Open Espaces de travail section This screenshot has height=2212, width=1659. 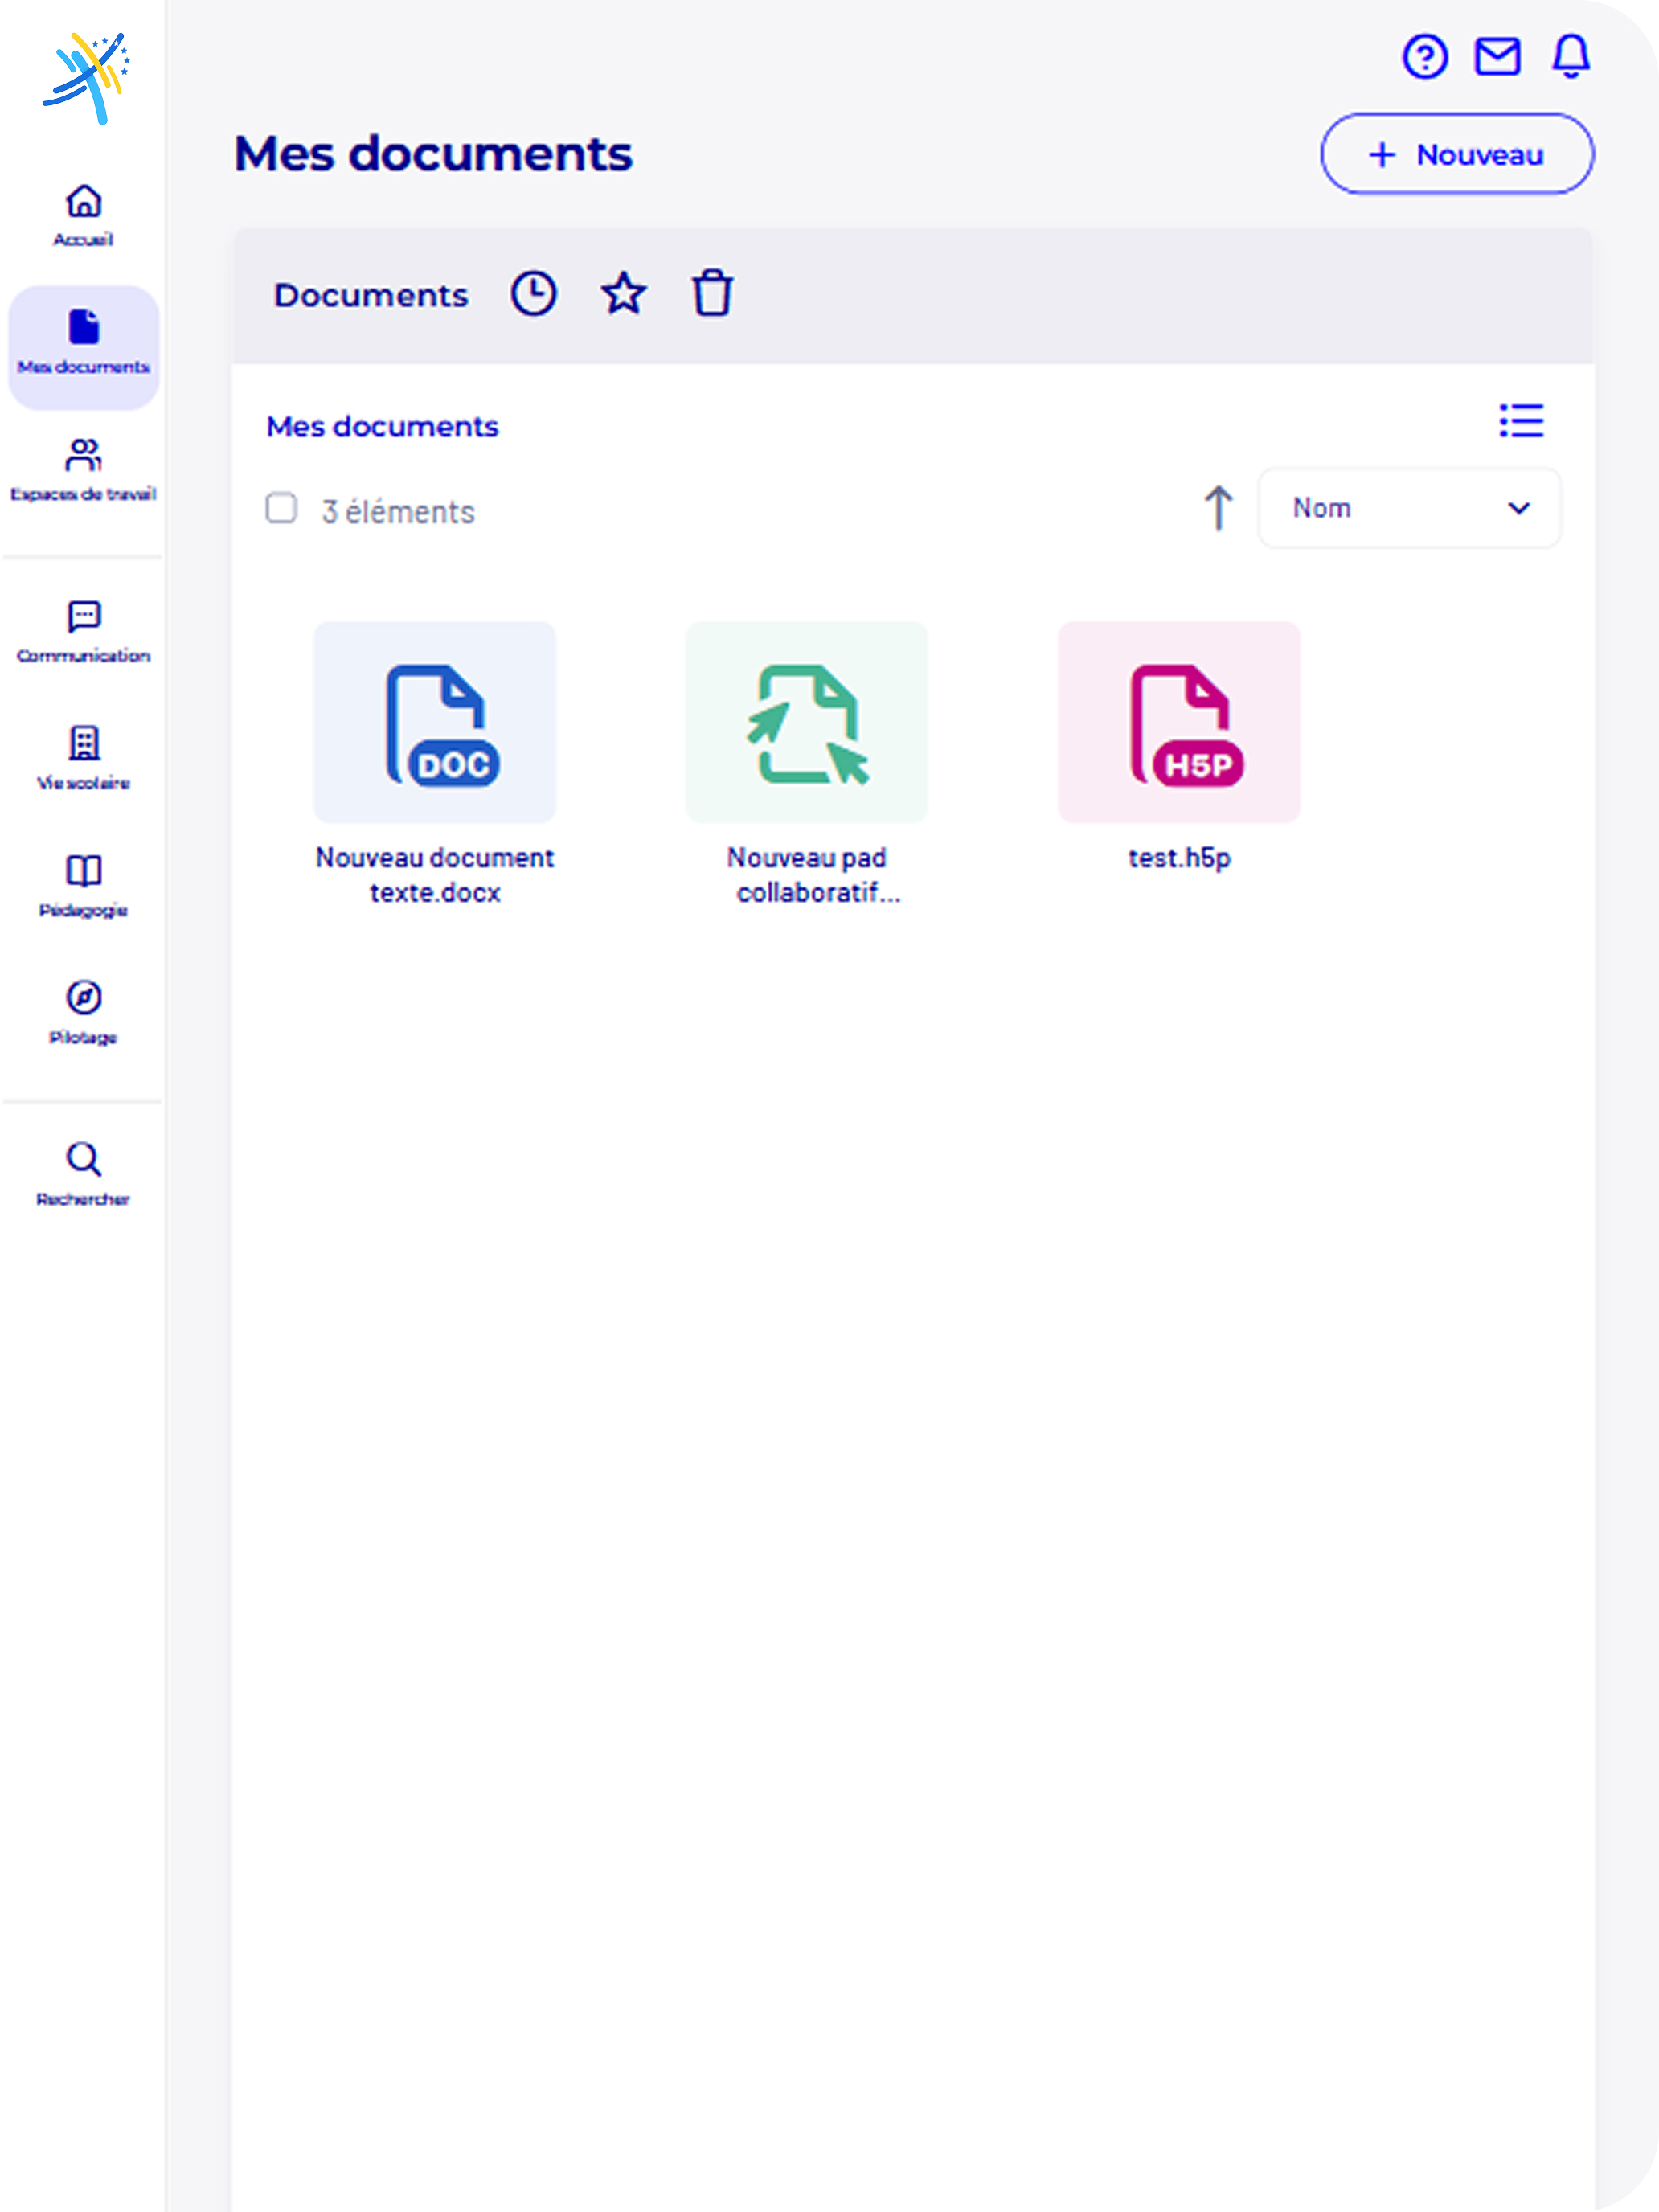click(x=83, y=470)
